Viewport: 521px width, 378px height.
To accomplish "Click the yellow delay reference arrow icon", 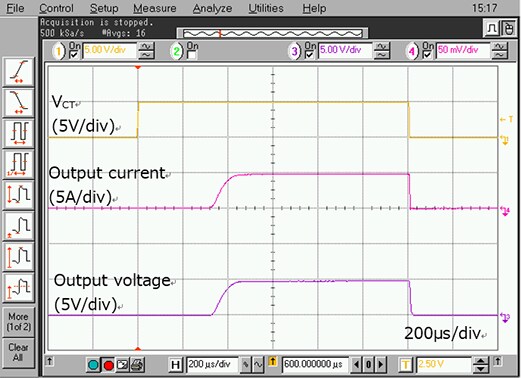I will point(273,361).
